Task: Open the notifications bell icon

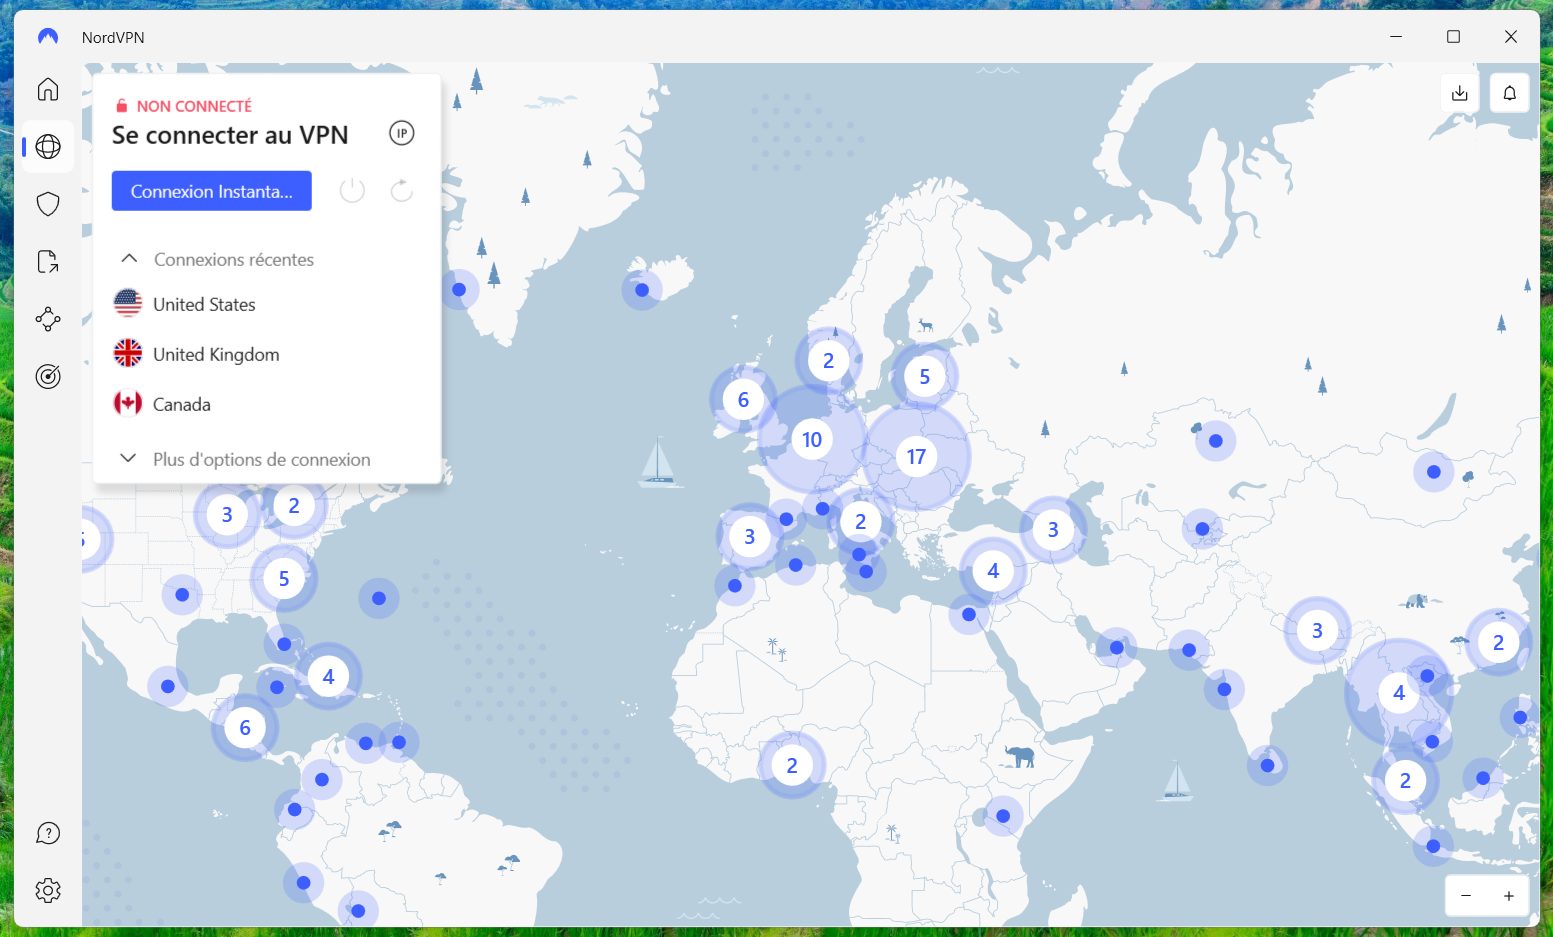Action: (1510, 93)
